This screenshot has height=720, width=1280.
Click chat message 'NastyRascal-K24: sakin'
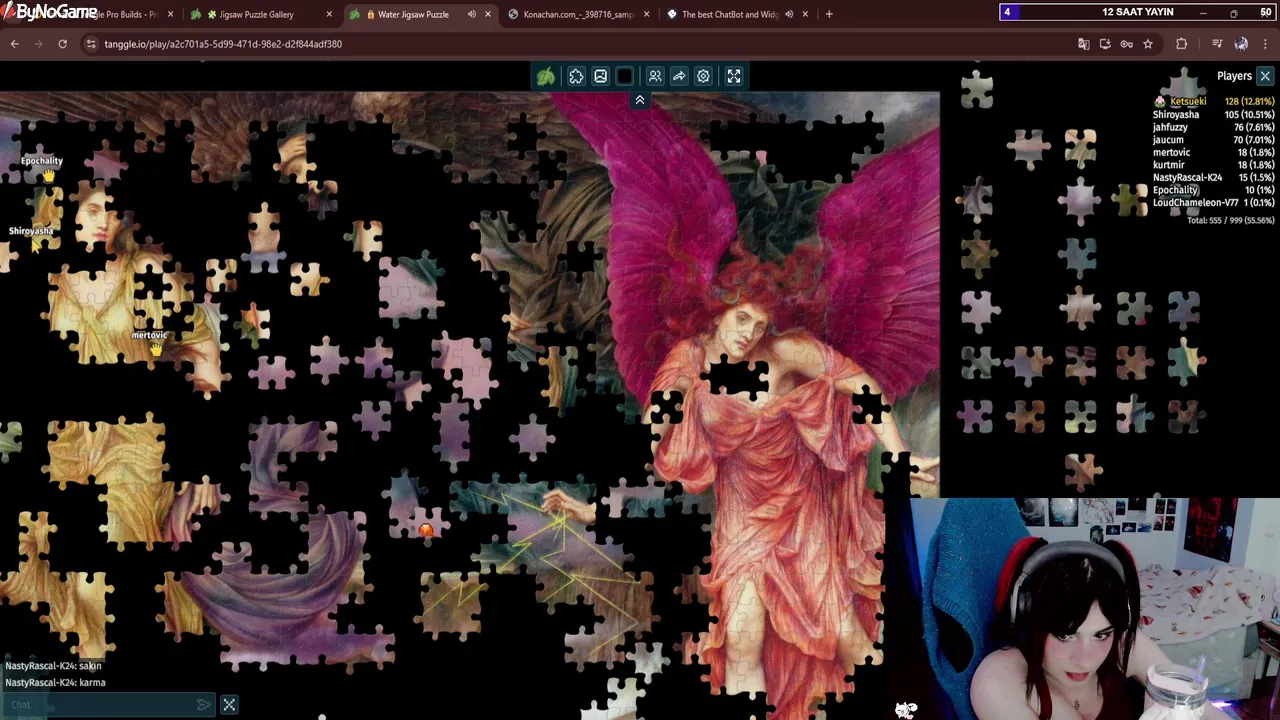(53, 665)
